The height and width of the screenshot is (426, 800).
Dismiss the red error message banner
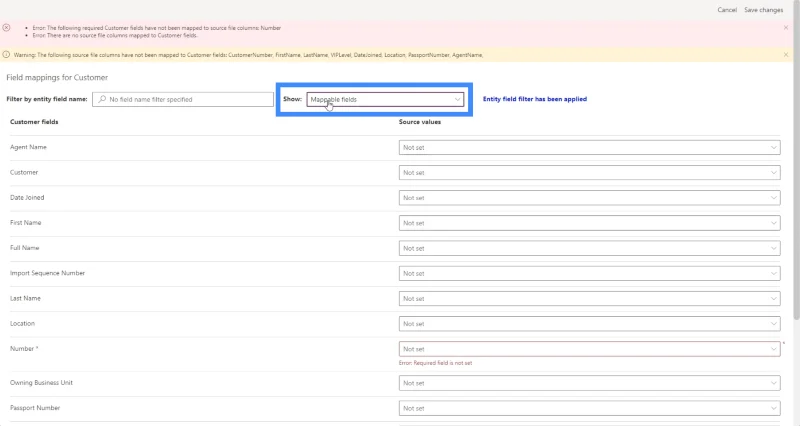click(x=786, y=28)
